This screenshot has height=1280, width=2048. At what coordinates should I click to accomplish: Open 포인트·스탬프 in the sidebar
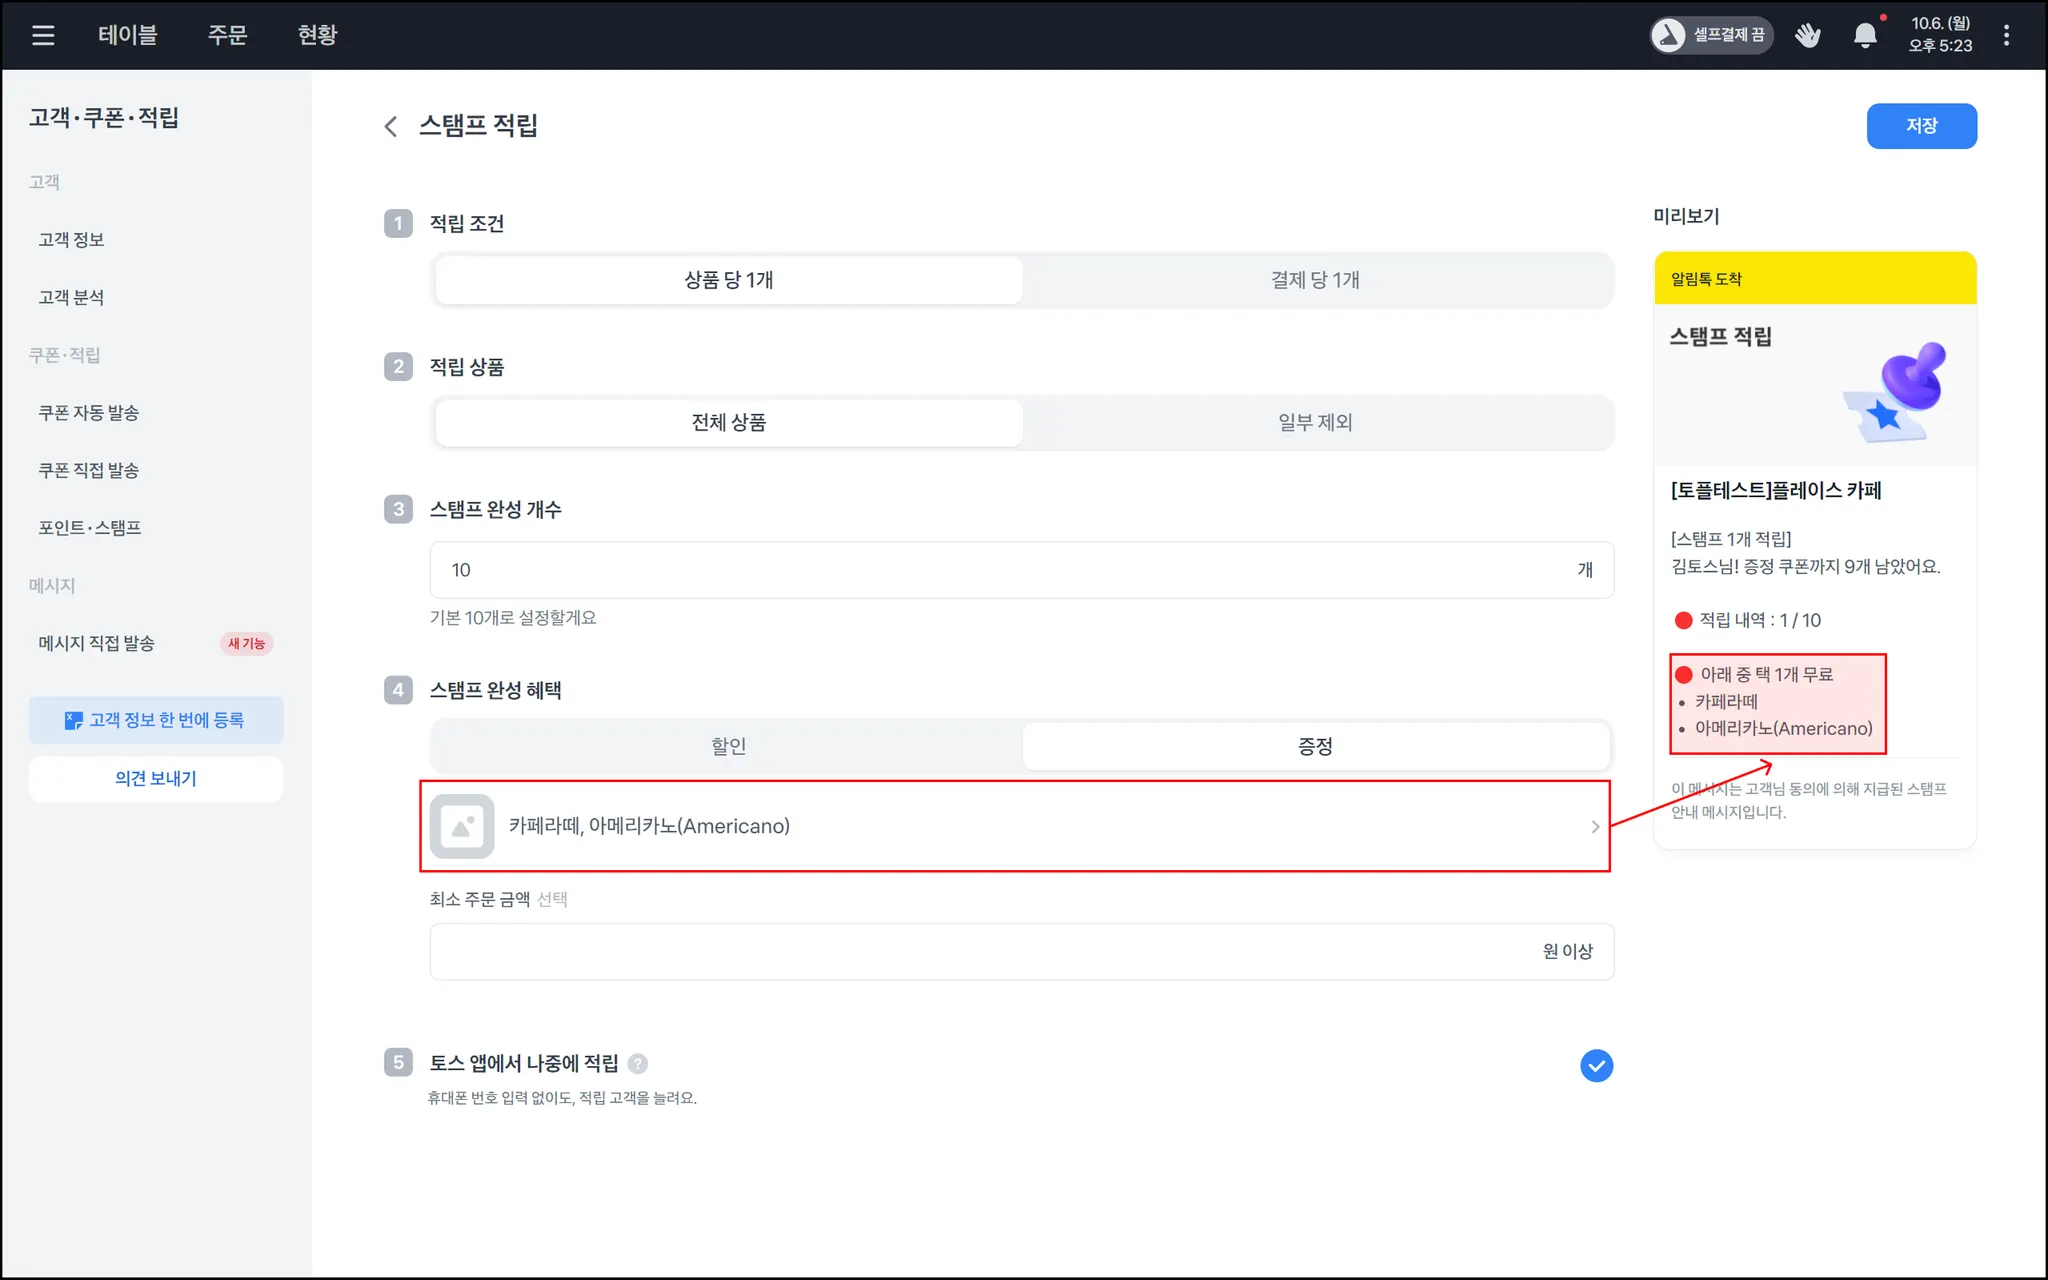pos(90,528)
